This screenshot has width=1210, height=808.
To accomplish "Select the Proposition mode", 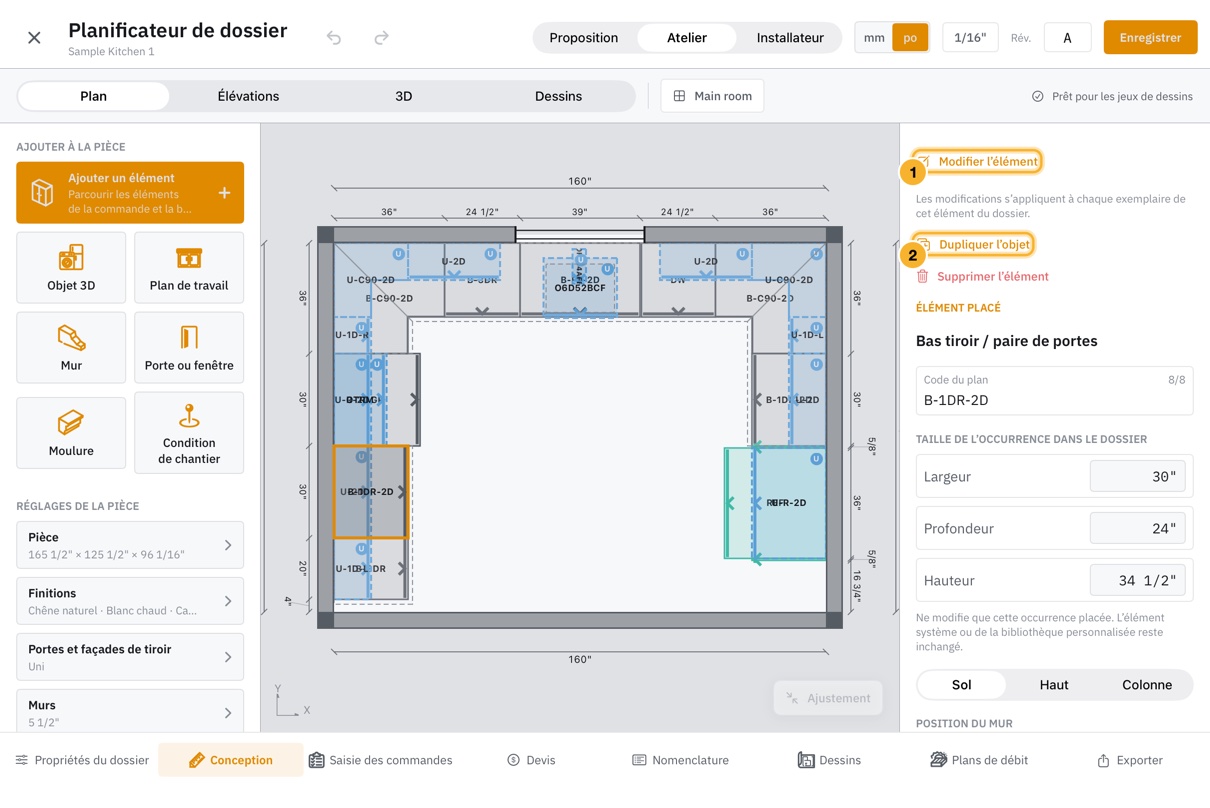I will [584, 38].
